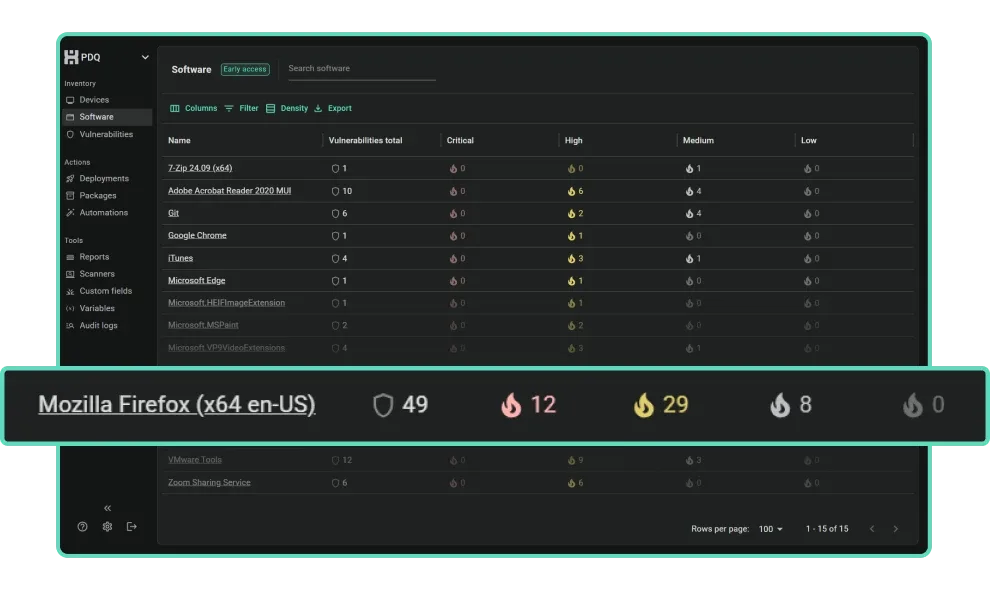This screenshot has width=990, height=590.
Task: Click the PDQ logo icon
Action: [x=71, y=57]
